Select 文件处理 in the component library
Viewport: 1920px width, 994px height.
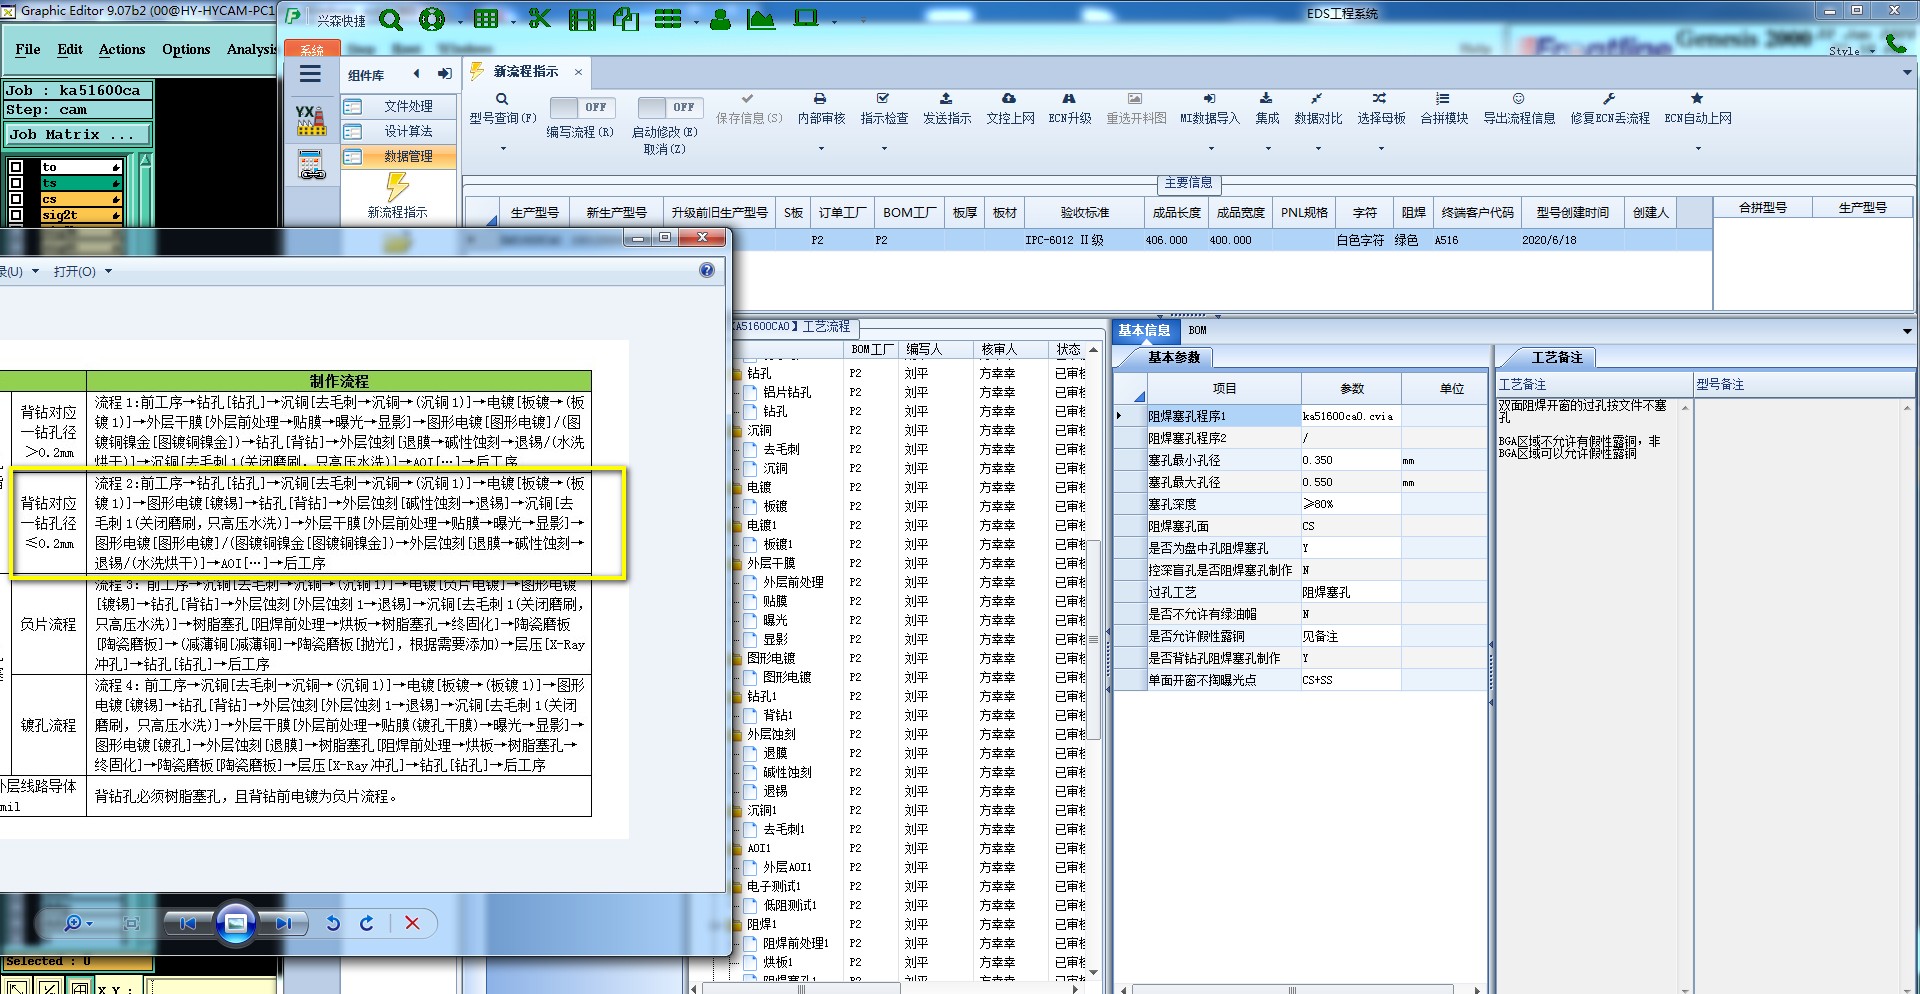click(398, 106)
